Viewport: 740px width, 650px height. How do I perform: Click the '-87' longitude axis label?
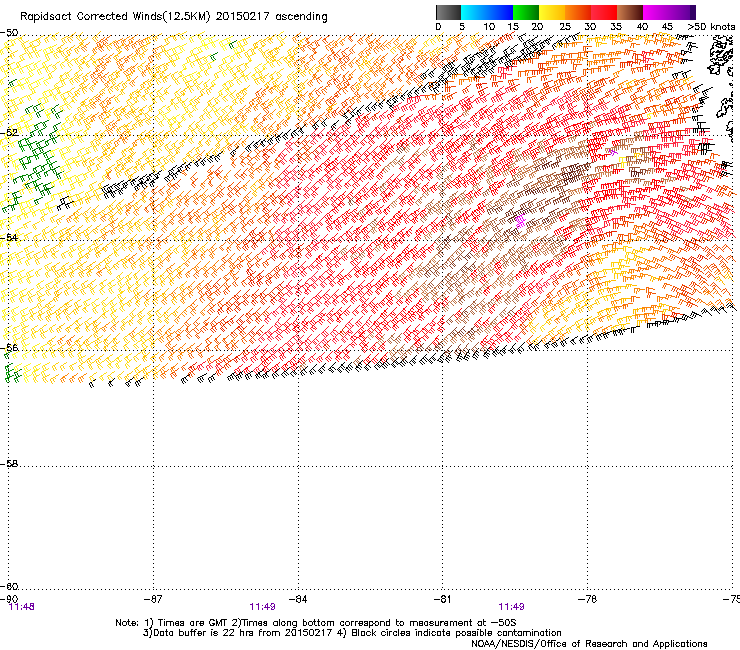point(153,599)
